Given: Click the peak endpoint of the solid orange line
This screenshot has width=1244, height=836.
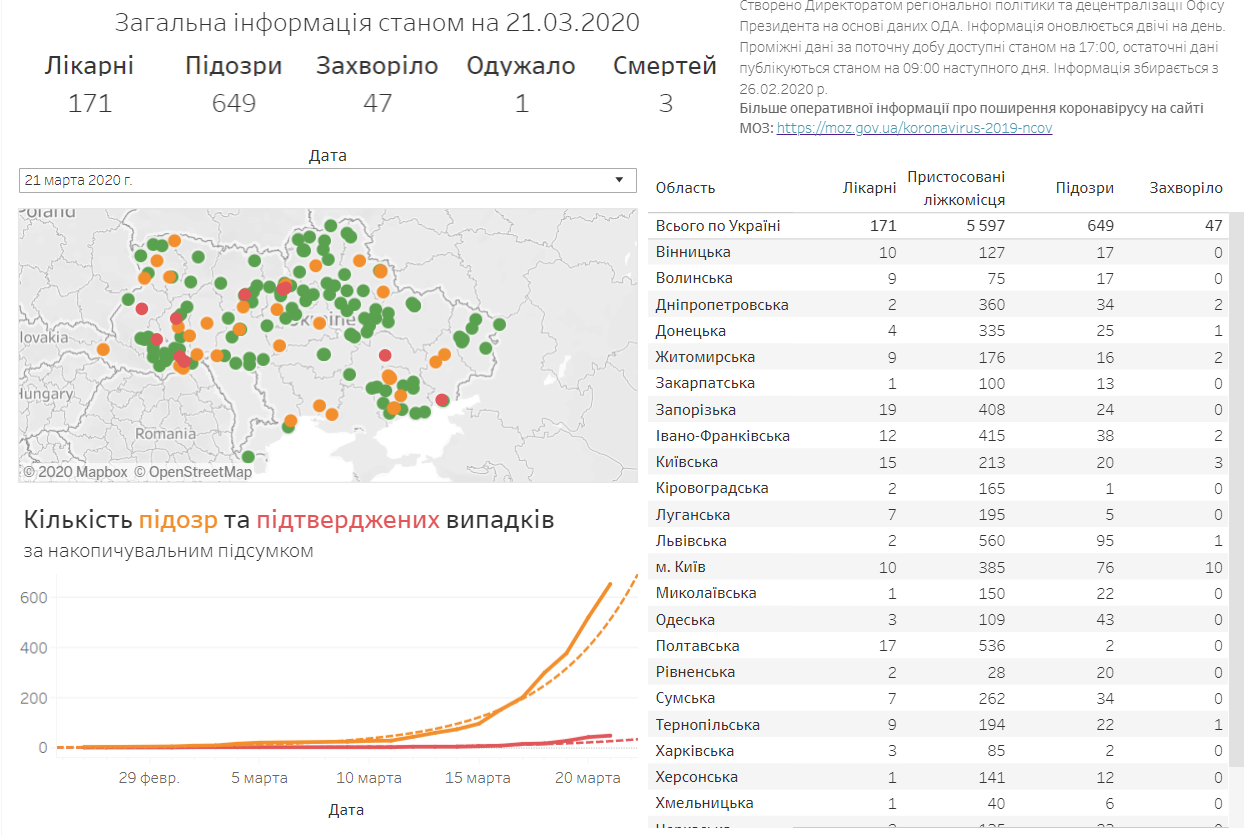Looking at the screenshot, I should click(610, 584).
